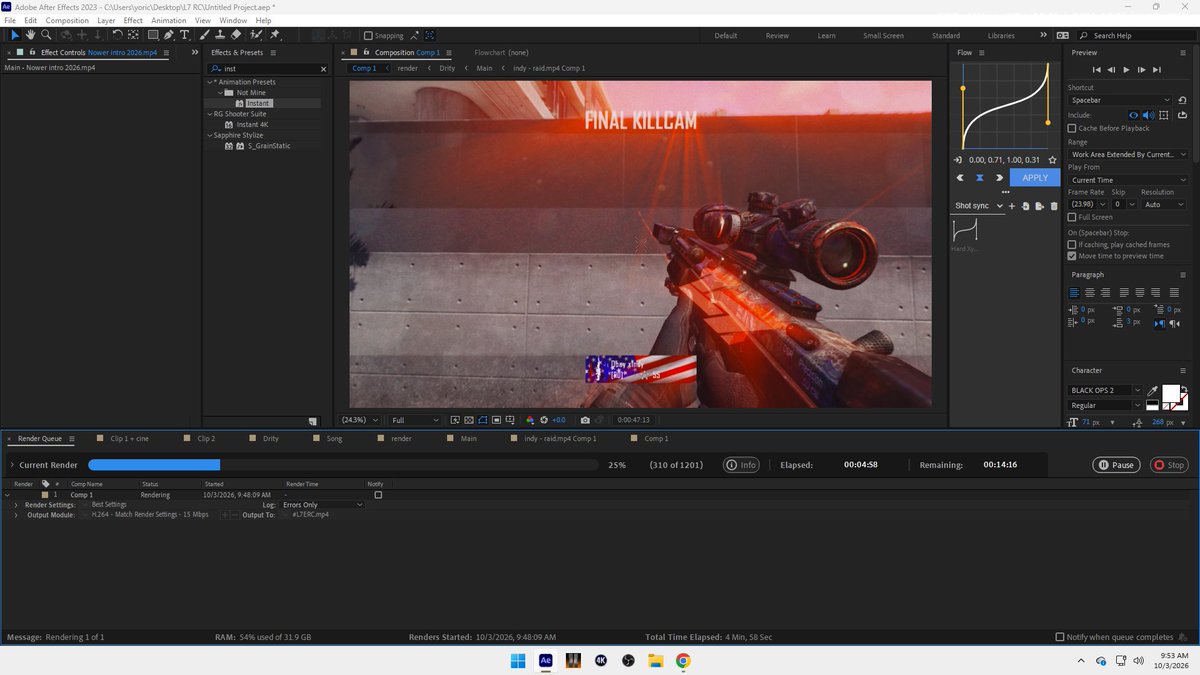This screenshot has width=1200, height=675.
Task: Stop the current render
Action: [1170, 465]
